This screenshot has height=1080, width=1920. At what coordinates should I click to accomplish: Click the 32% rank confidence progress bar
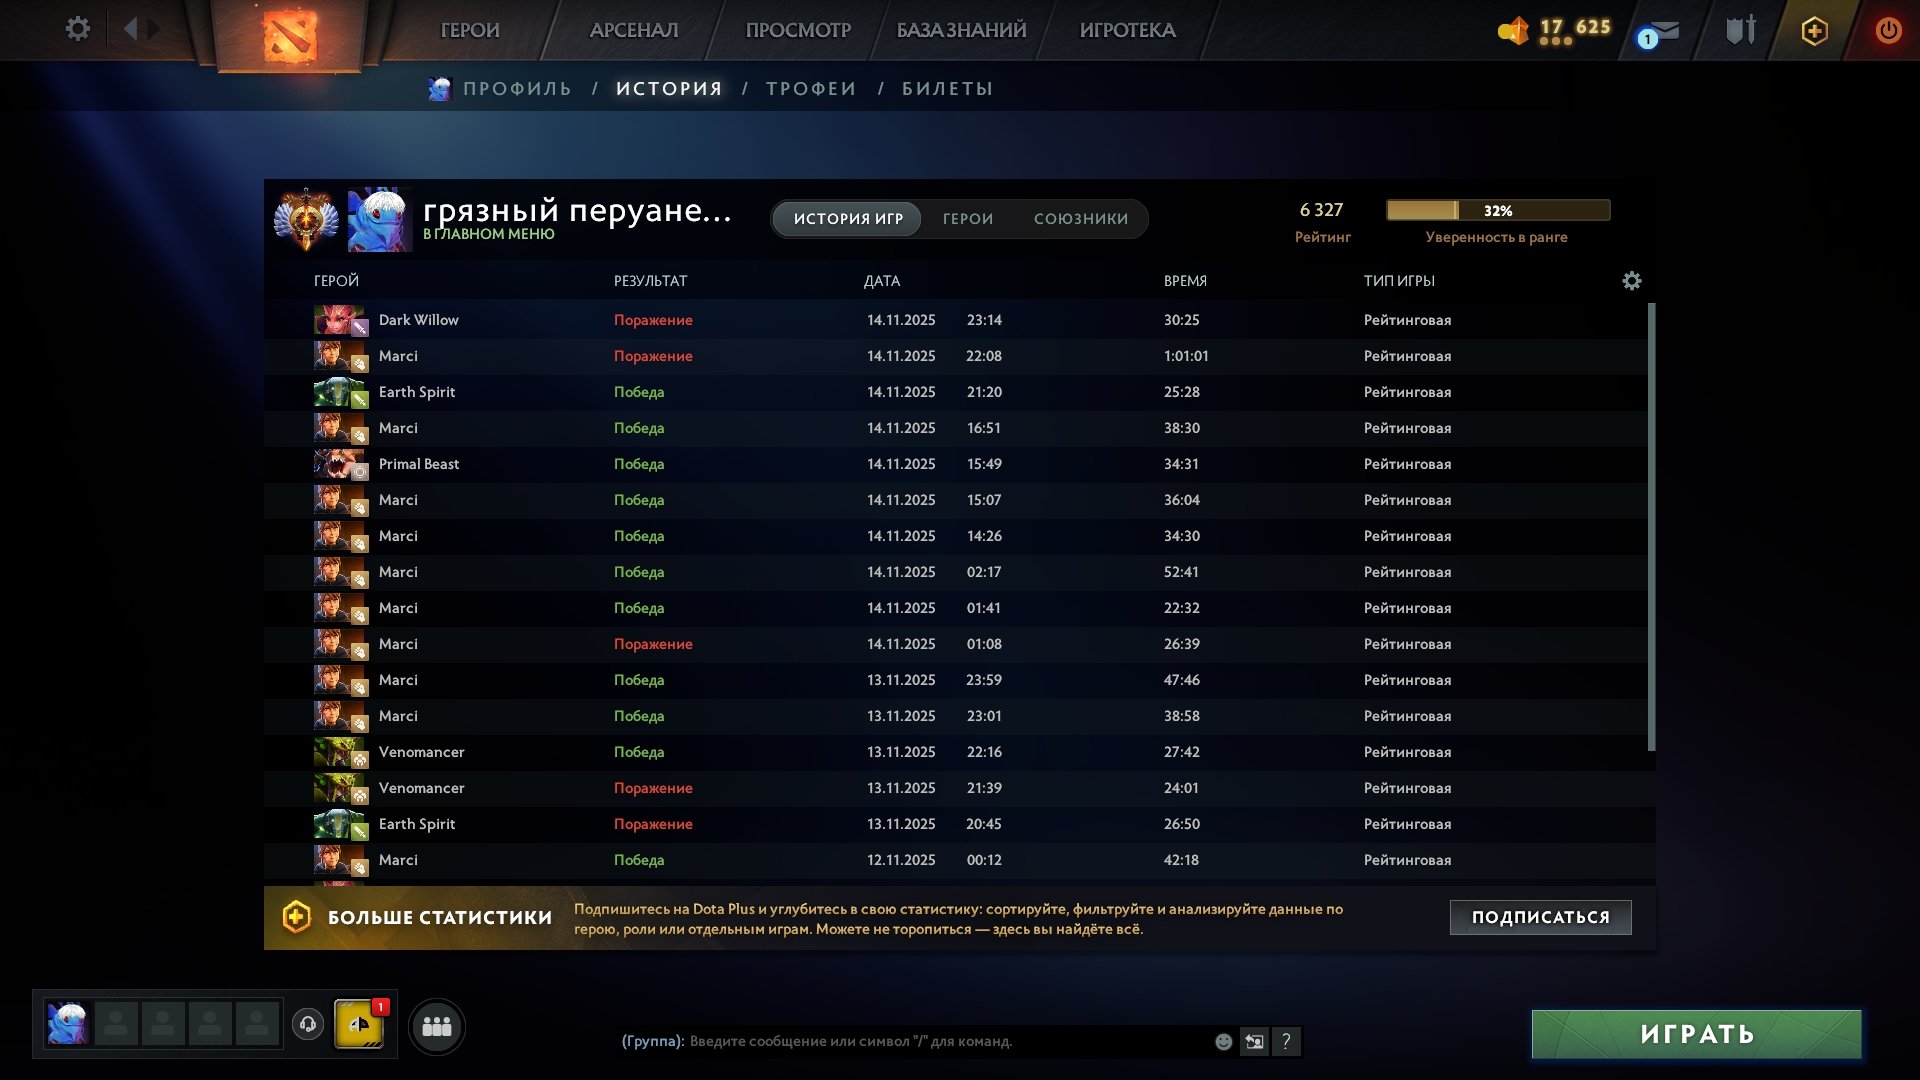1497,210
